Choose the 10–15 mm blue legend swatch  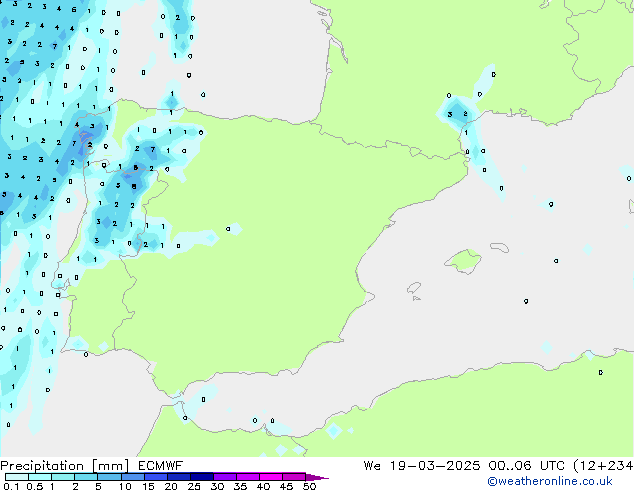point(134,477)
